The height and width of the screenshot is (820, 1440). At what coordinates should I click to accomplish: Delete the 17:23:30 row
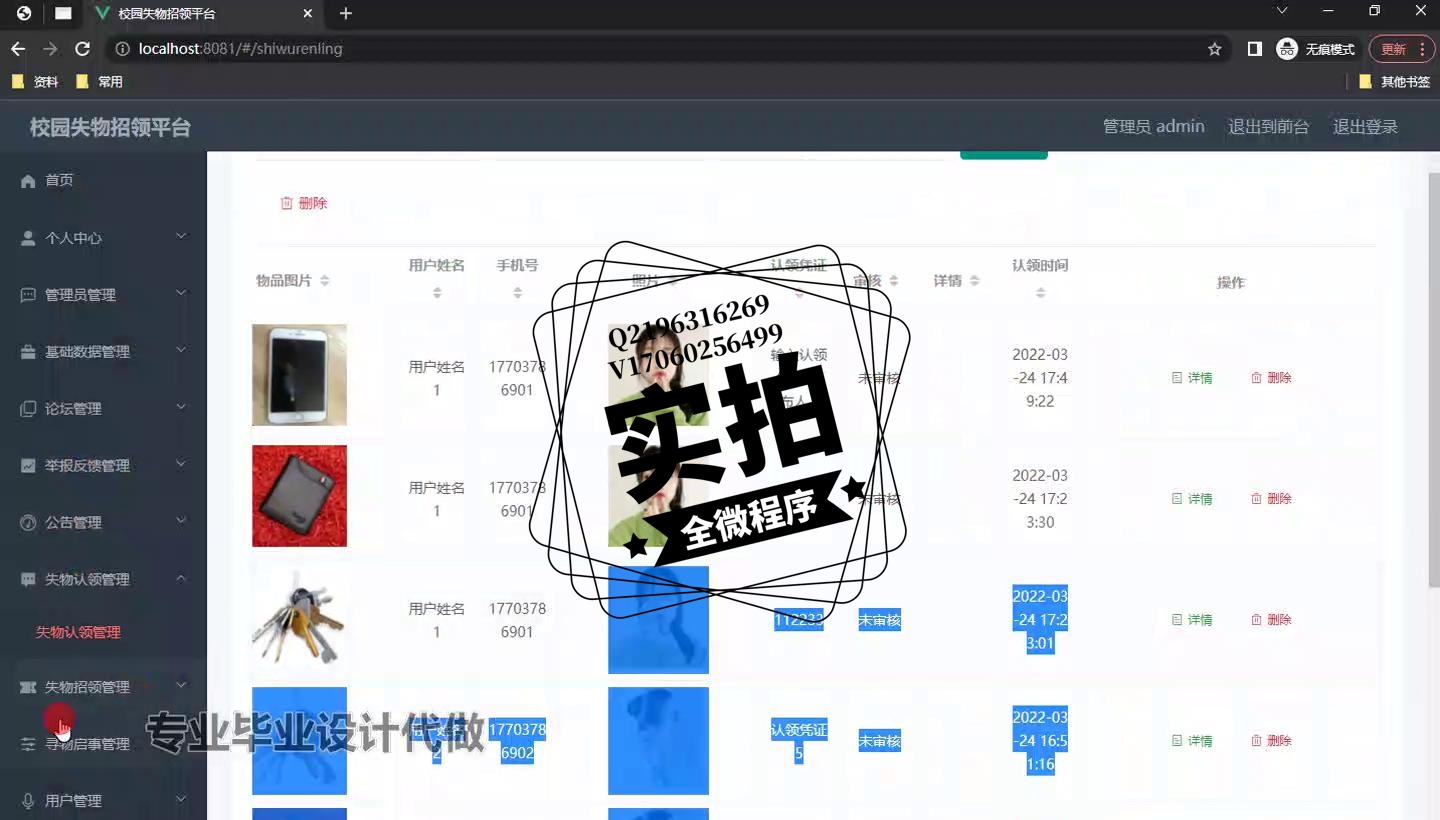click(x=1271, y=499)
